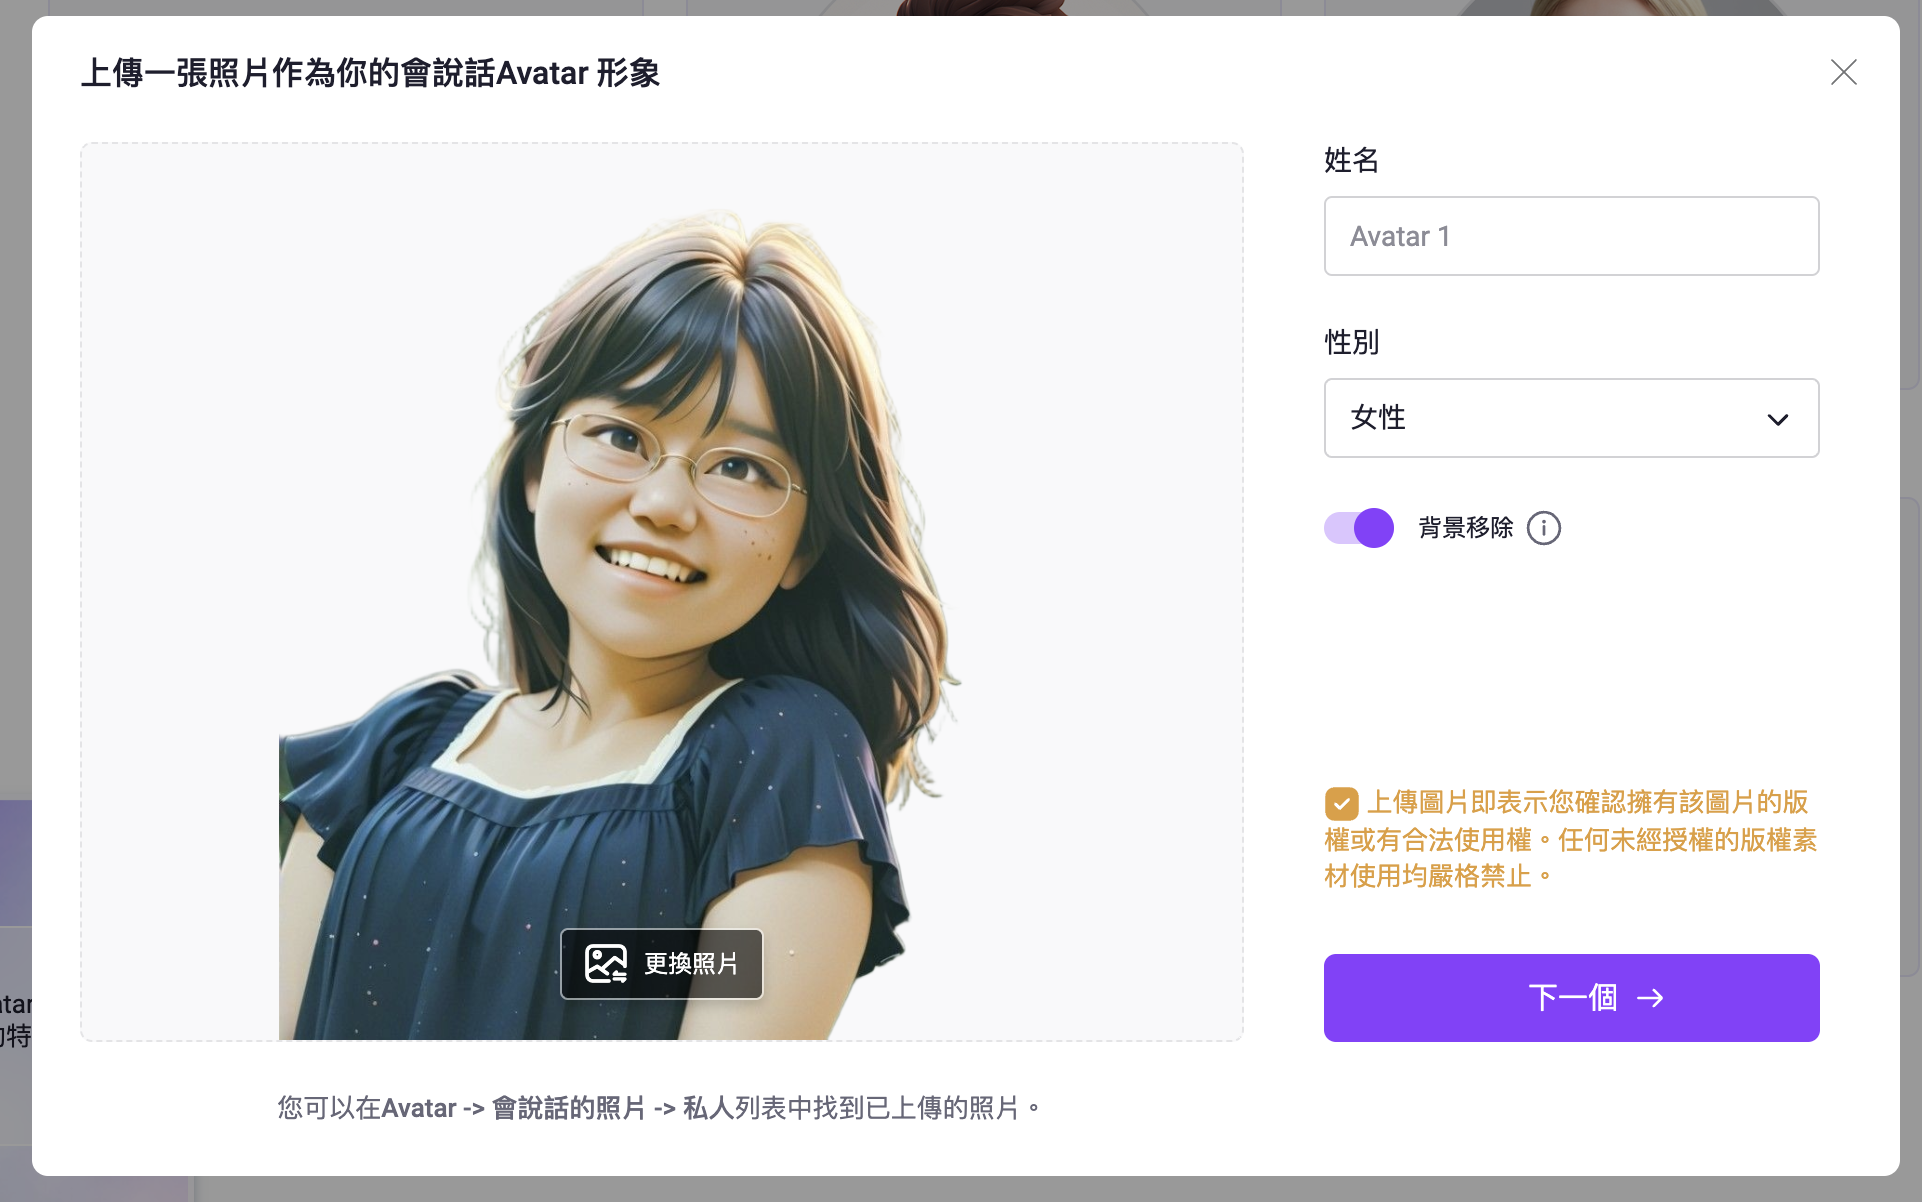Focus the Avatar 1 name input
The height and width of the screenshot is (1202, 1922).
coord(1570,236)
